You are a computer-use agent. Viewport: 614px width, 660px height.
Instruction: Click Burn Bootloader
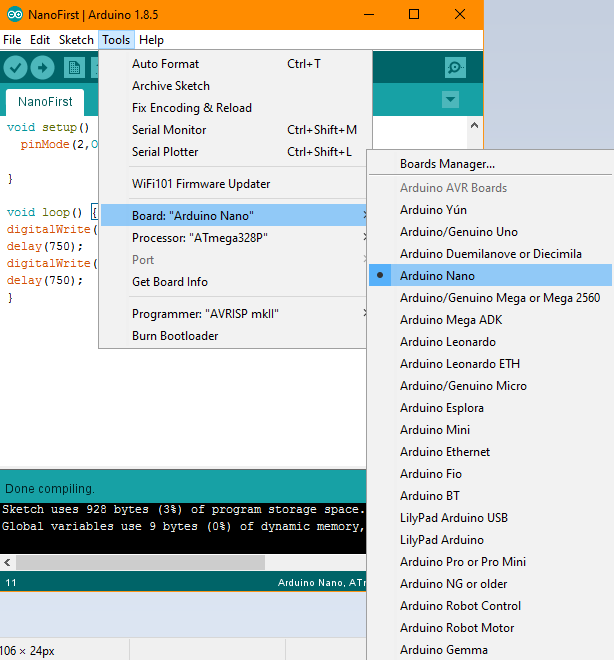(235, 336)
